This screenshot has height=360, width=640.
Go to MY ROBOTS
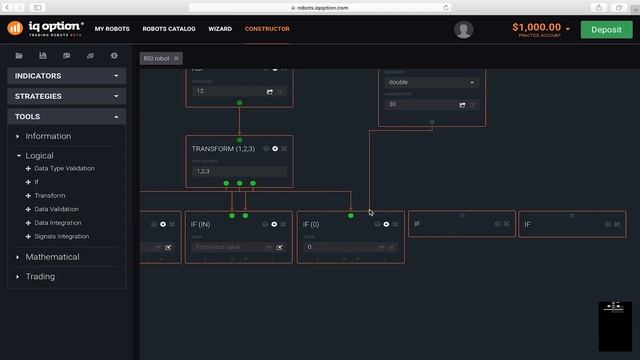click(x=112, y=29)
